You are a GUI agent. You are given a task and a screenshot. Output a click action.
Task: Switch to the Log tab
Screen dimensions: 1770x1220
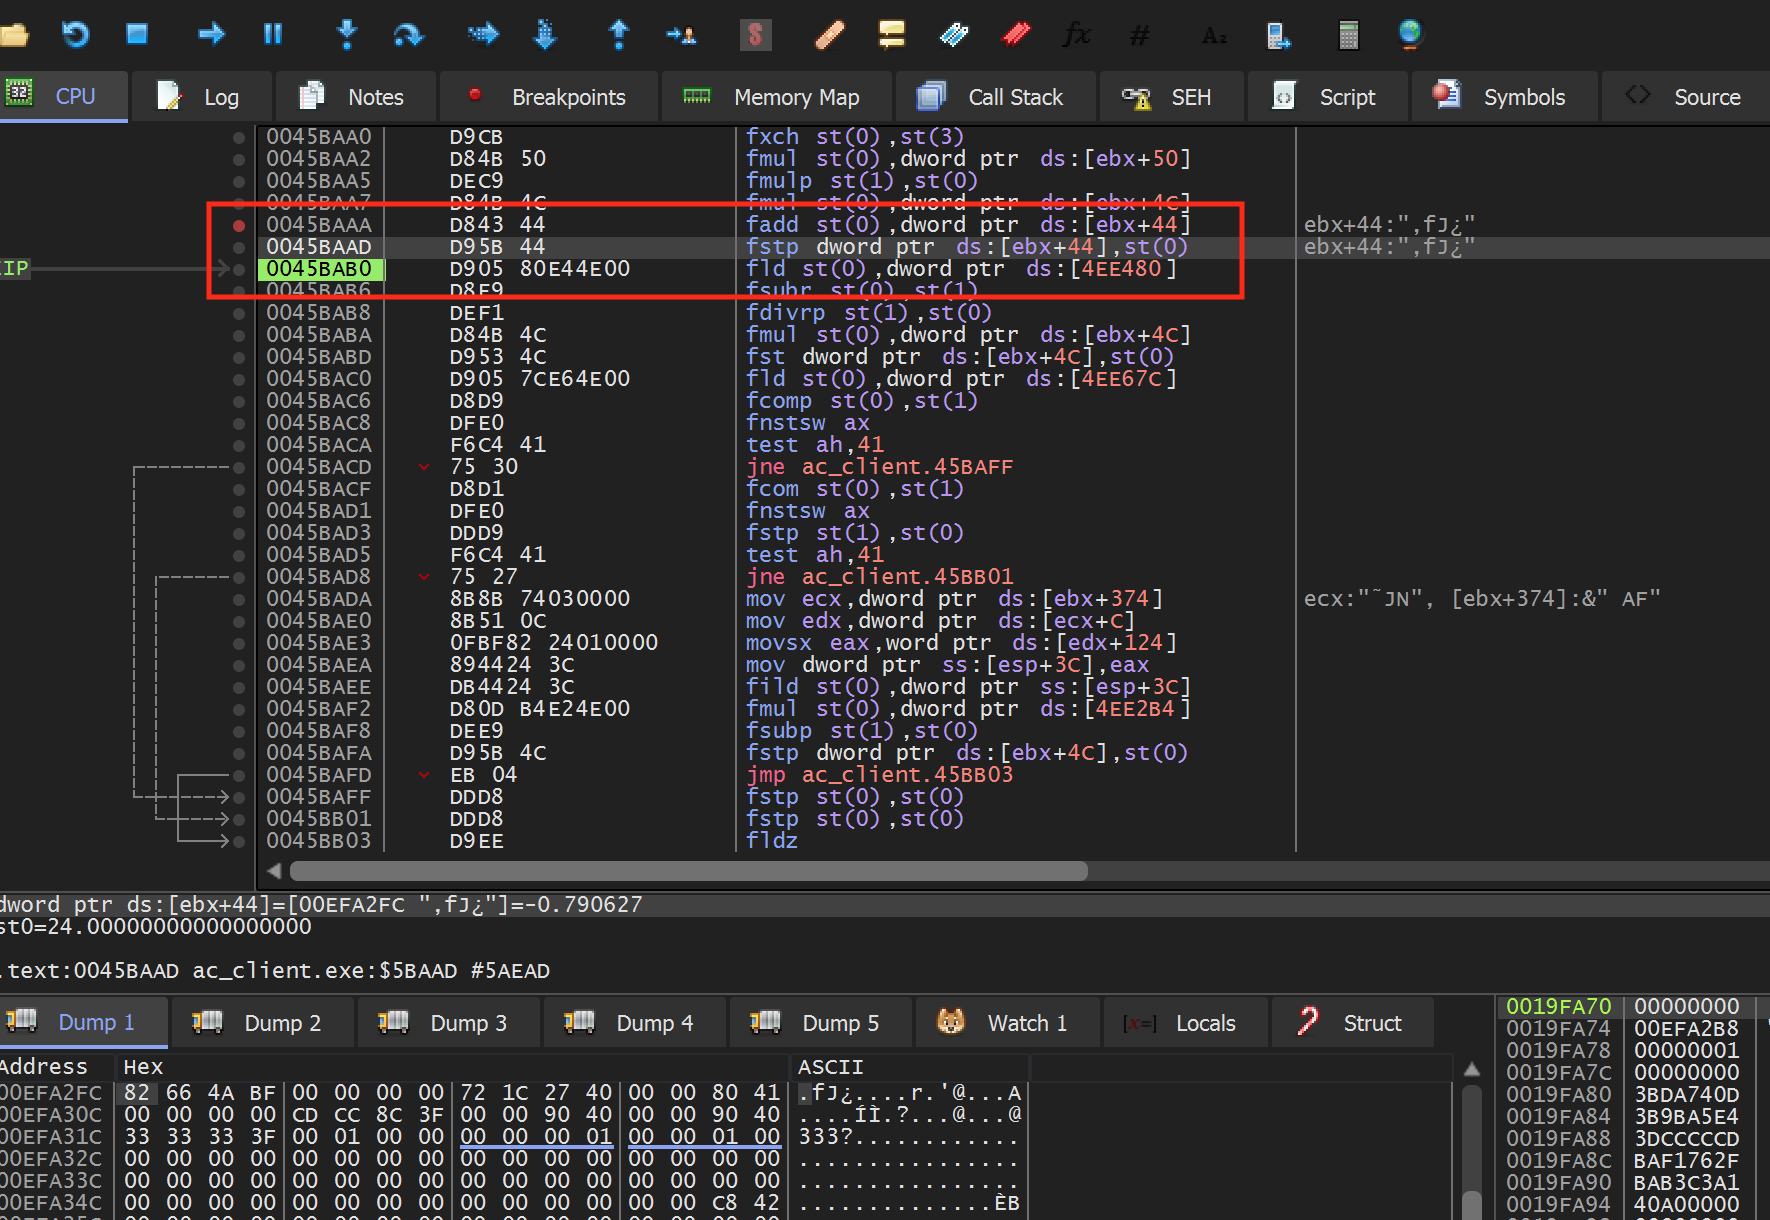tap(200, 97)
